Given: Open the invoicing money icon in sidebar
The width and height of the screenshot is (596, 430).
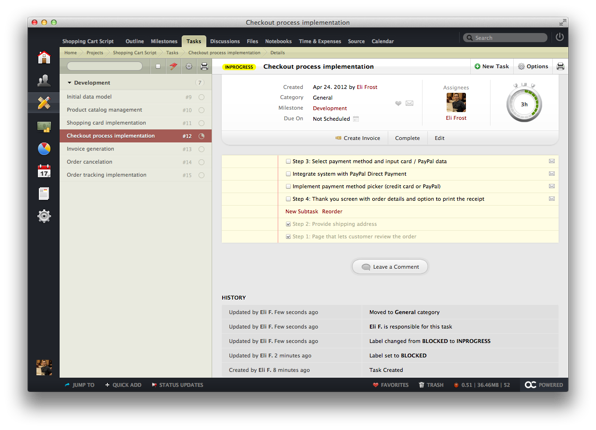Looking at the screenshot, I should pos(44,126).
